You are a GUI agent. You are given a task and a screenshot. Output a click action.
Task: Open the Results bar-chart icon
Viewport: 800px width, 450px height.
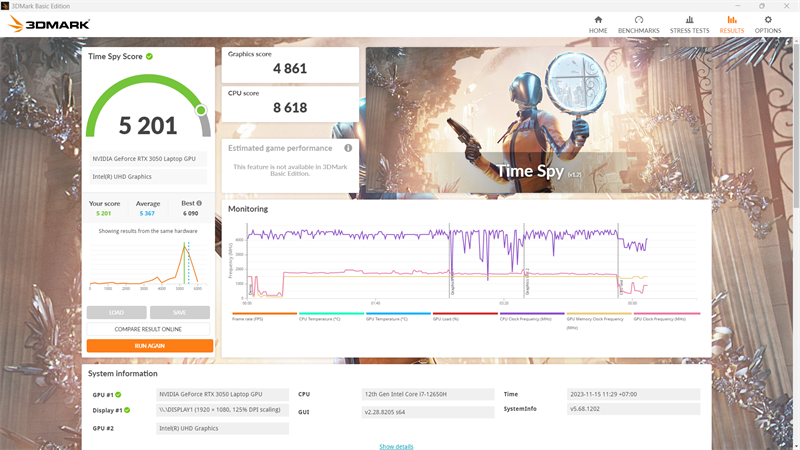732,20
